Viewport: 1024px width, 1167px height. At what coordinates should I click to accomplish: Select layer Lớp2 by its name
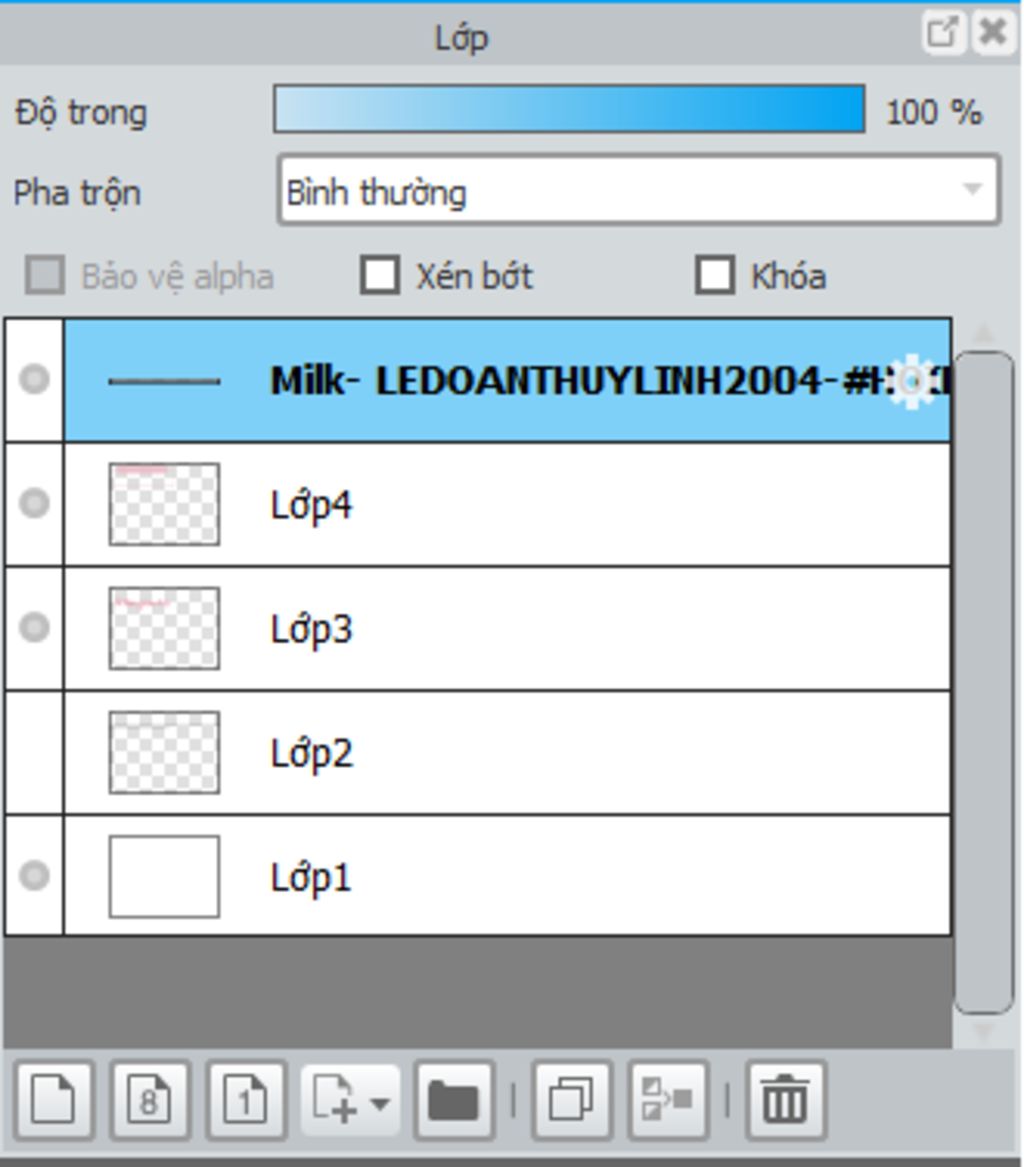tap(311, 753)
